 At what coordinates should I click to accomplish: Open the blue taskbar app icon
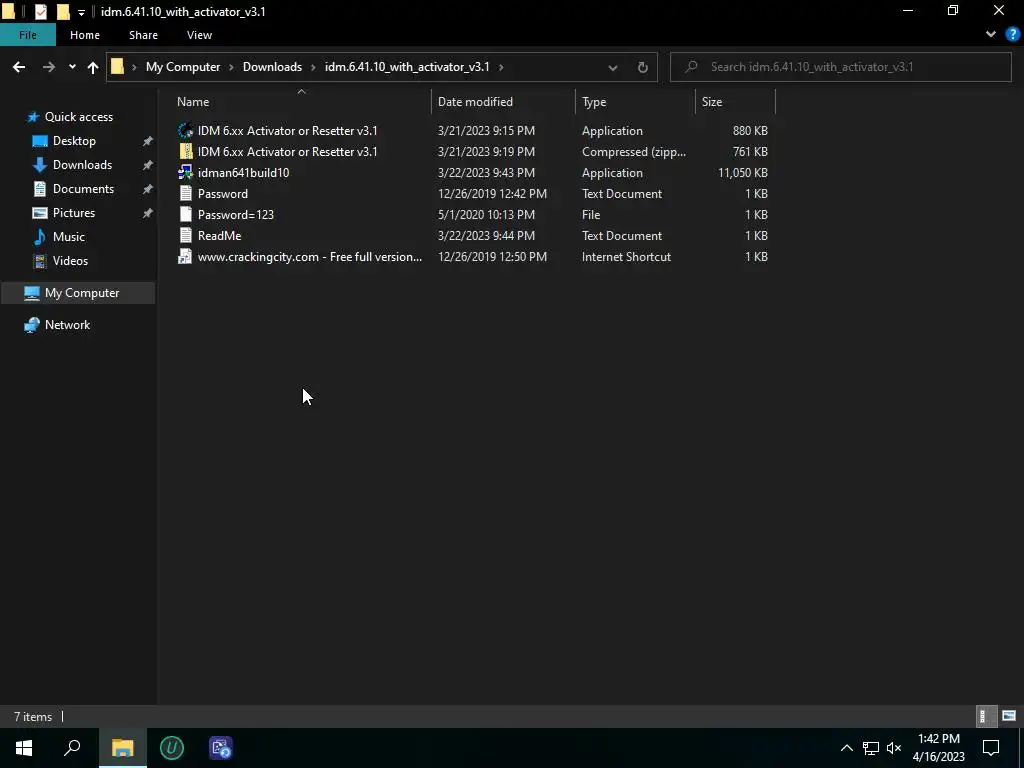(221, 748)
